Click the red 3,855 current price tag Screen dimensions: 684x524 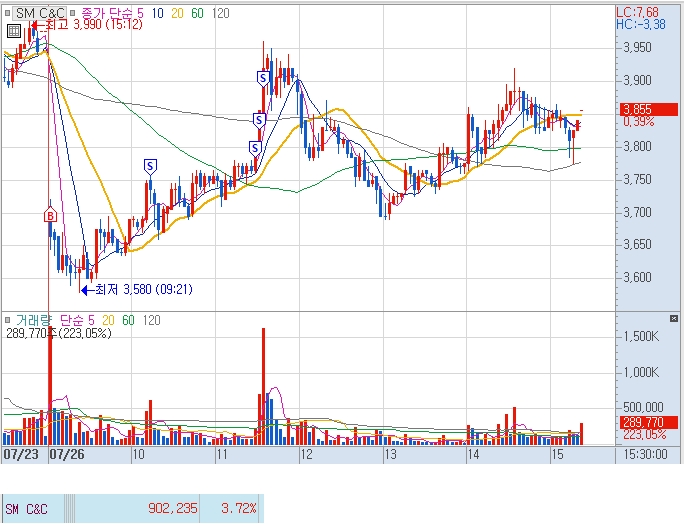649,109
